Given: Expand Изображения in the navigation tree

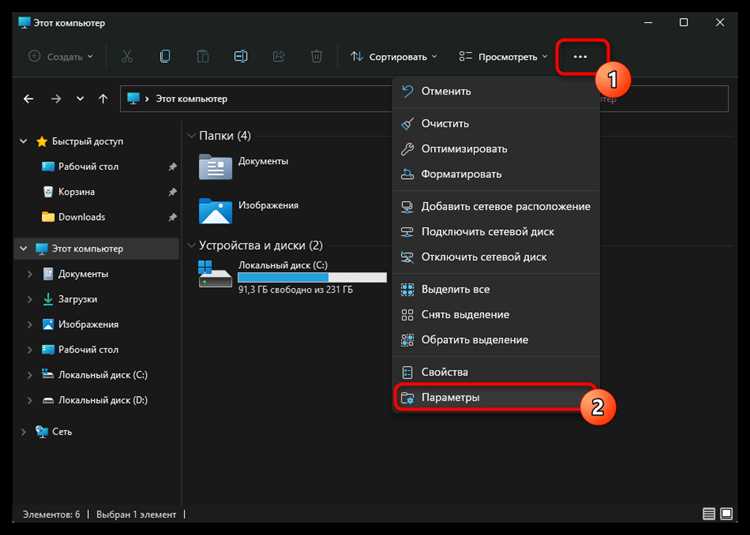Looking at the screenshot, I should point(30,325).
